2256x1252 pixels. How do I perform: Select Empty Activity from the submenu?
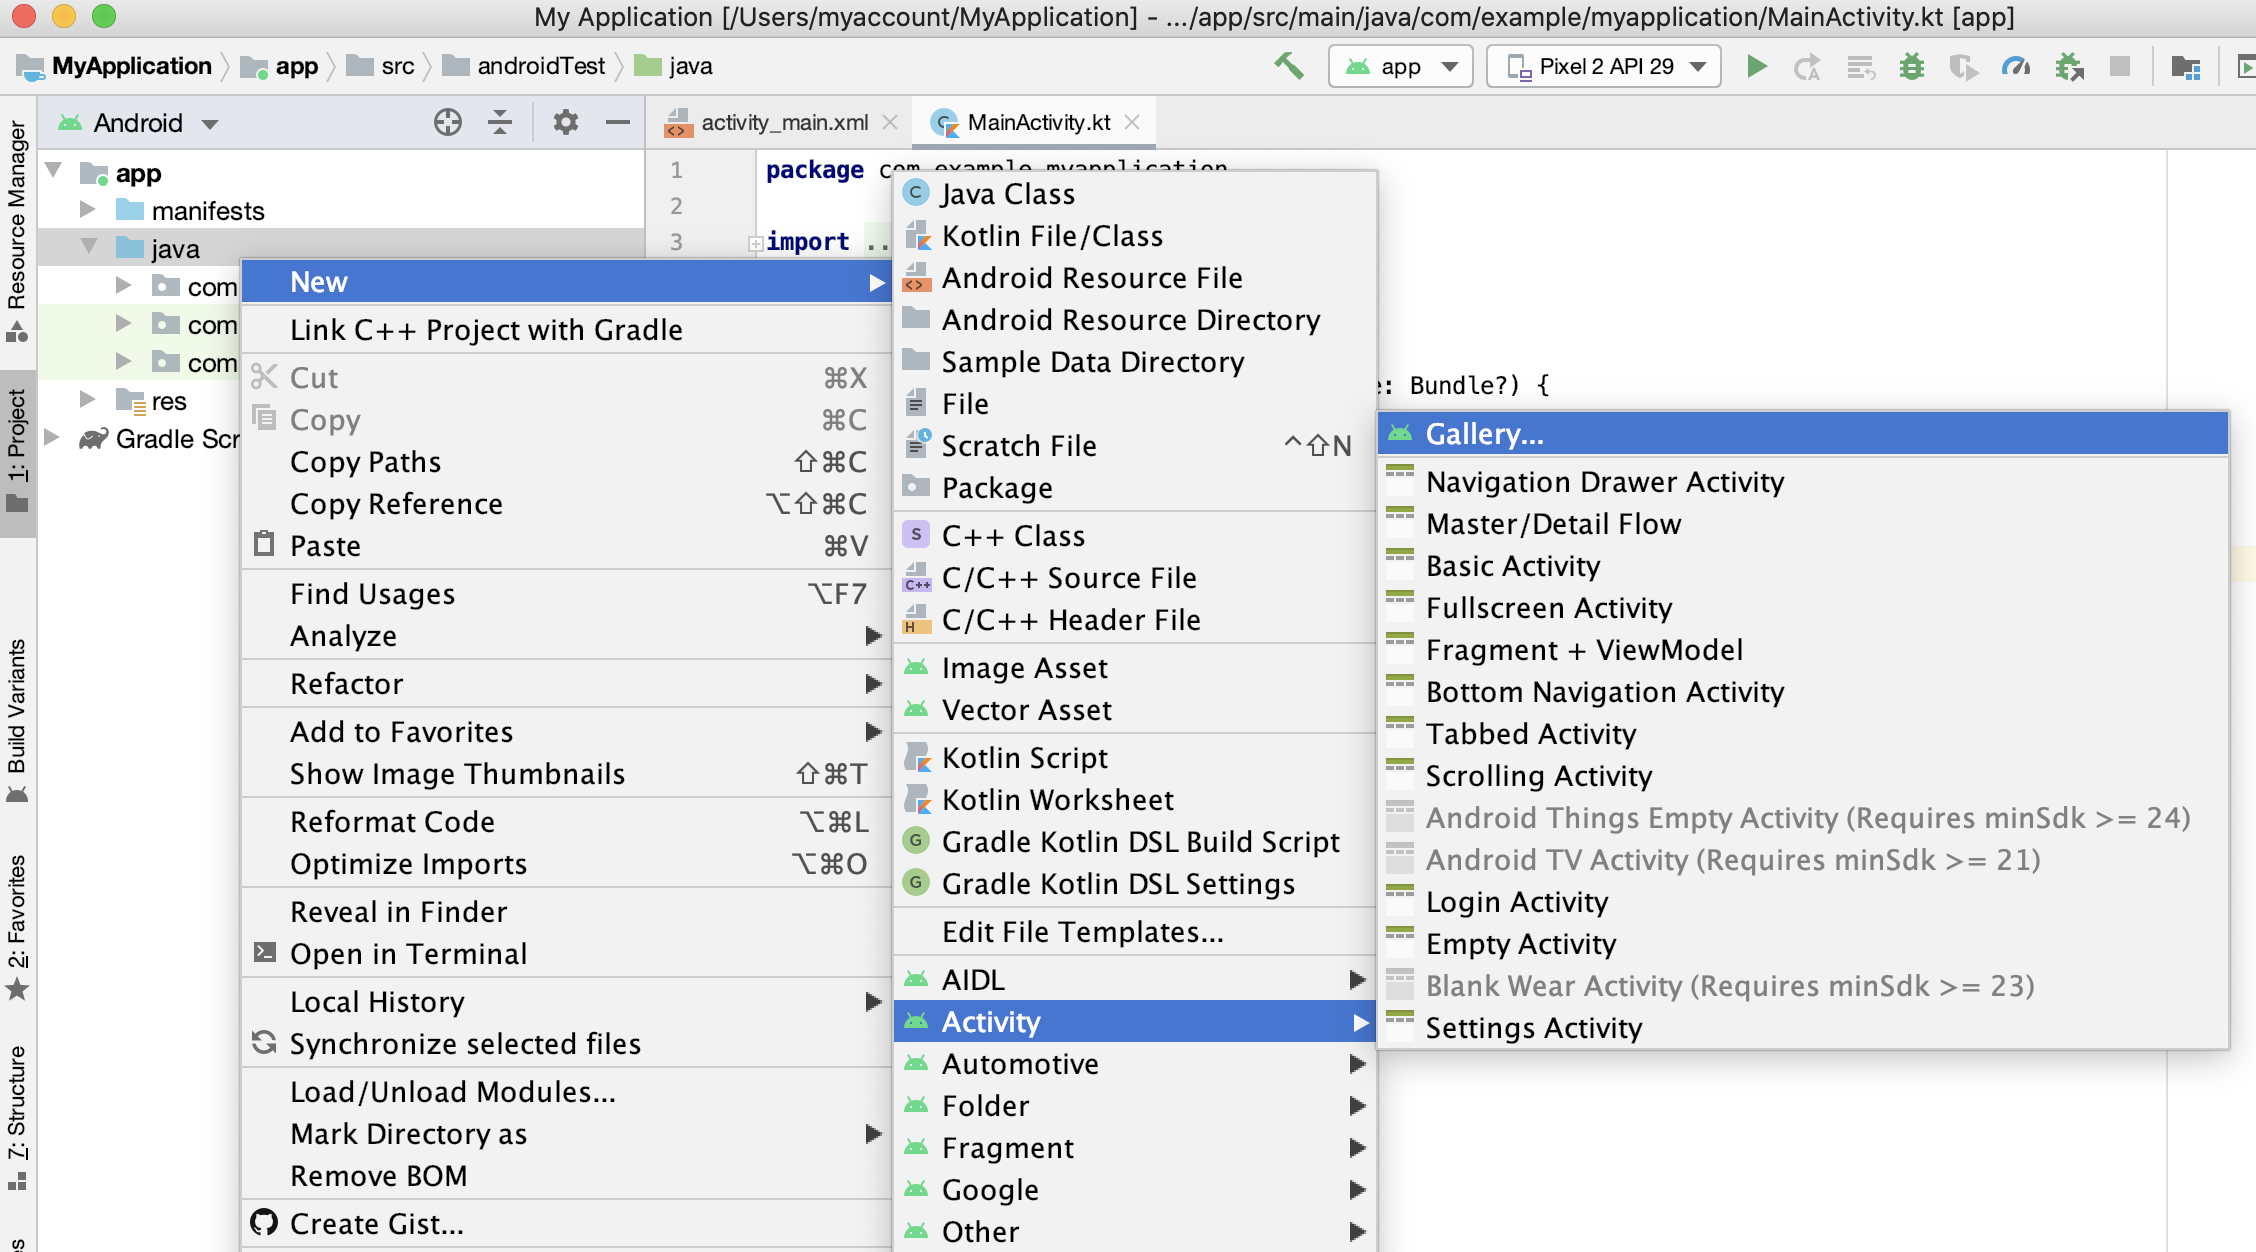(1520, 943)
